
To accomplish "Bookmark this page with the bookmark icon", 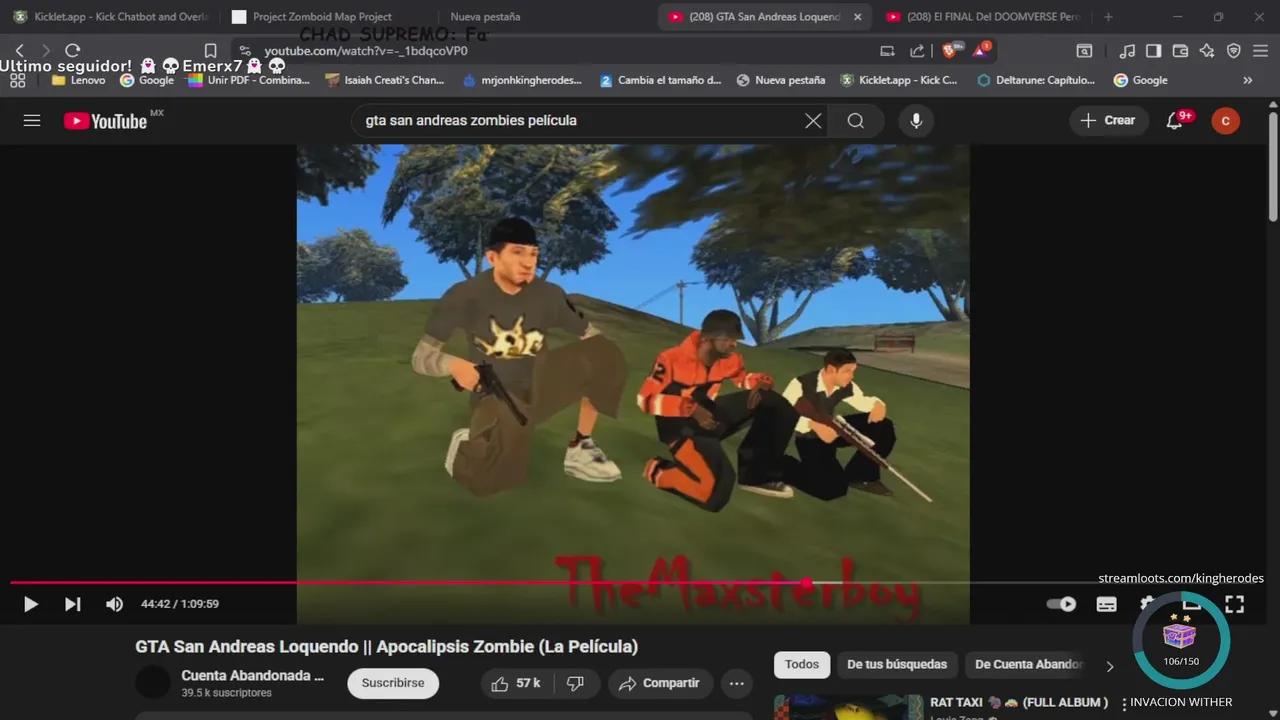I will (210, 51).
